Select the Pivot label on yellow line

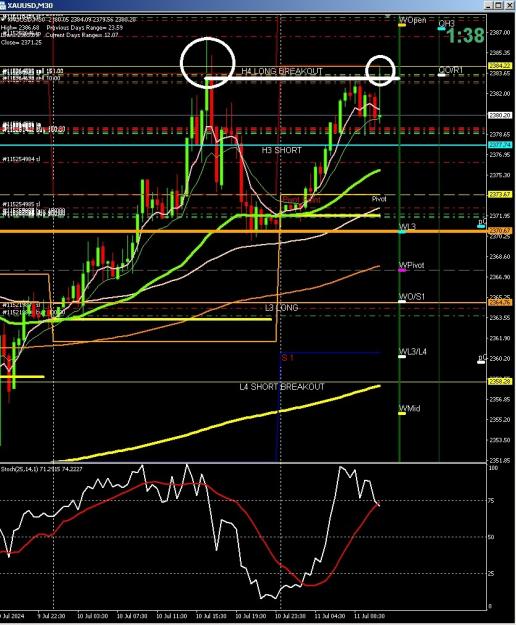(379, 199)
